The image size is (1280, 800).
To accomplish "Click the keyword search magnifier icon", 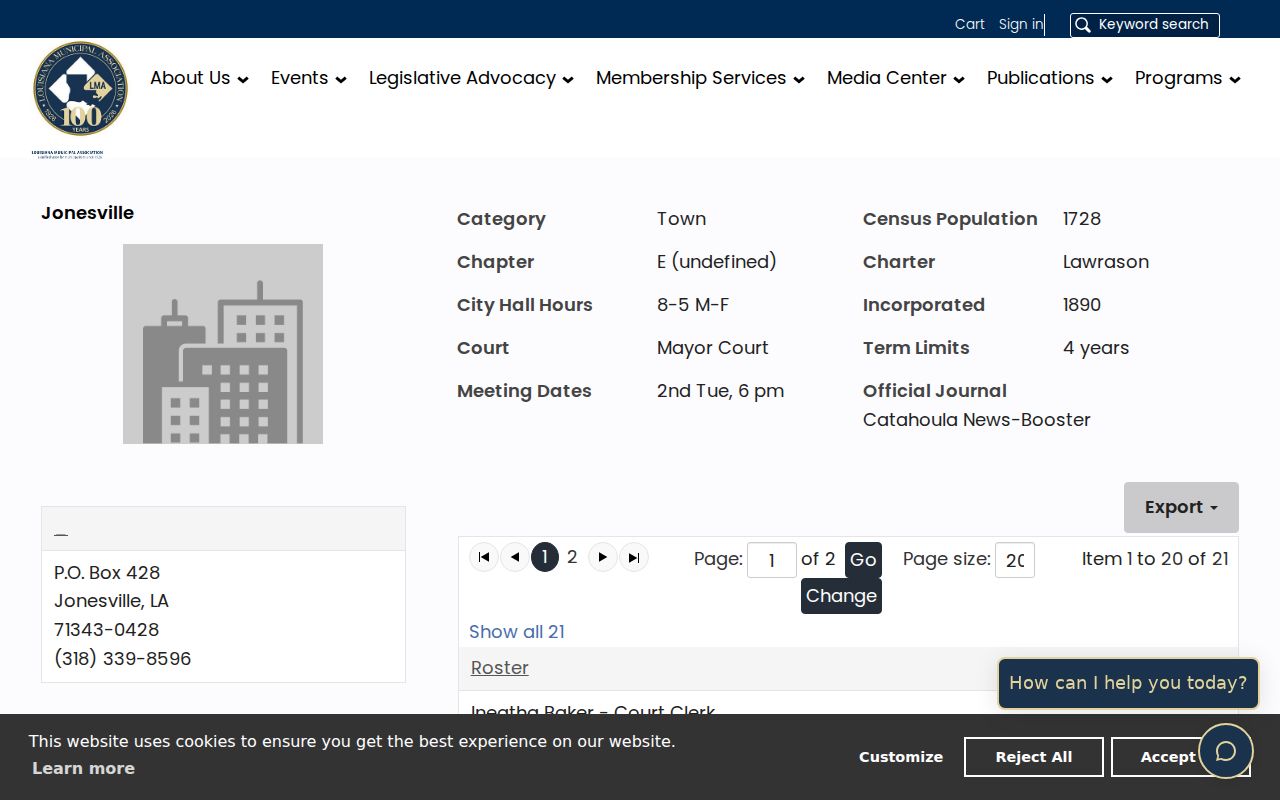I will pos(1083,25).
